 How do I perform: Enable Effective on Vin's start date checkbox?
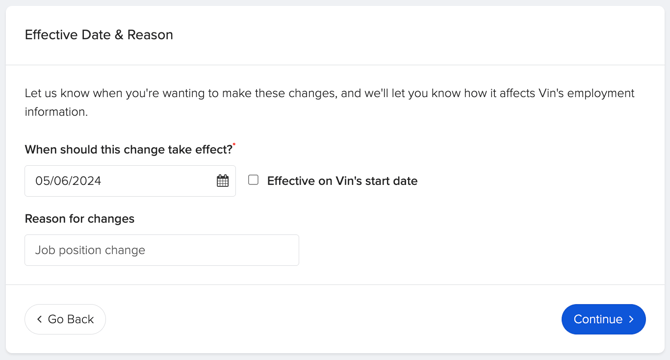pyautogui.click(x=253, y=180)
